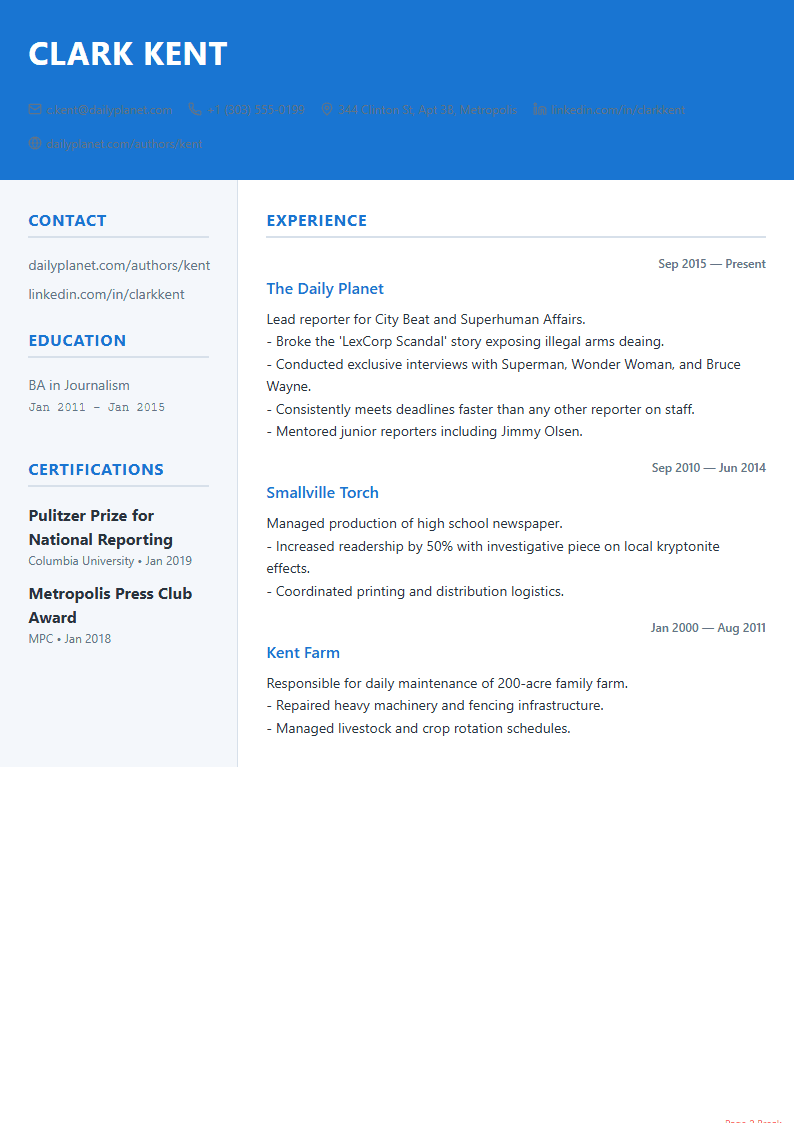794x1123 pixels.
Task: Click the LinkedIn icon in header
Action: pos(540,109)
